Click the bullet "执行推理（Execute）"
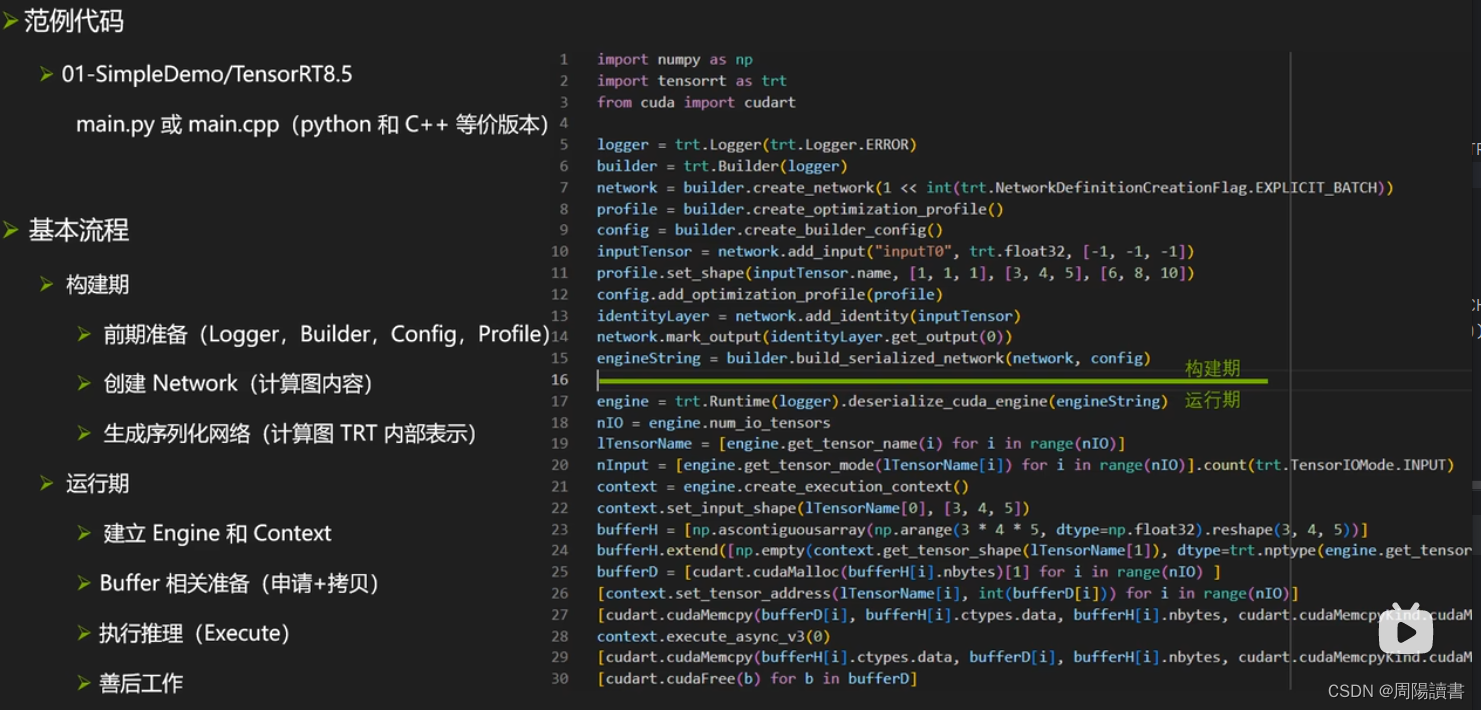 click(x=195, y=633)
